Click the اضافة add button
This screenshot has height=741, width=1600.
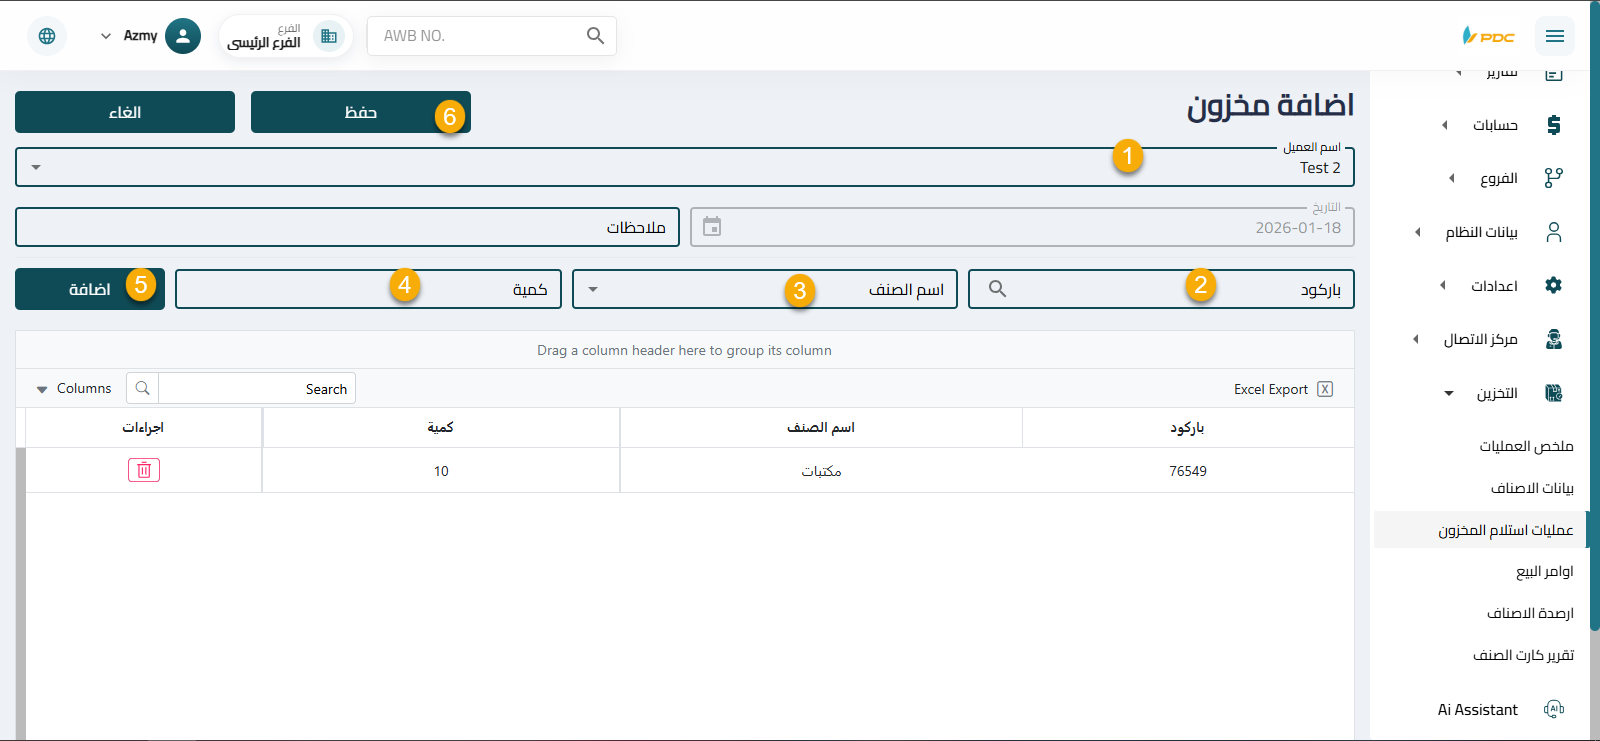[90, 289]
